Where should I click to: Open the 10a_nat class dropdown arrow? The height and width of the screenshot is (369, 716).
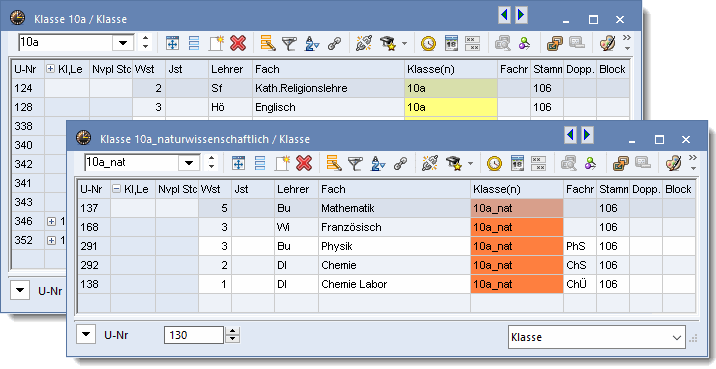pos(189,163)
